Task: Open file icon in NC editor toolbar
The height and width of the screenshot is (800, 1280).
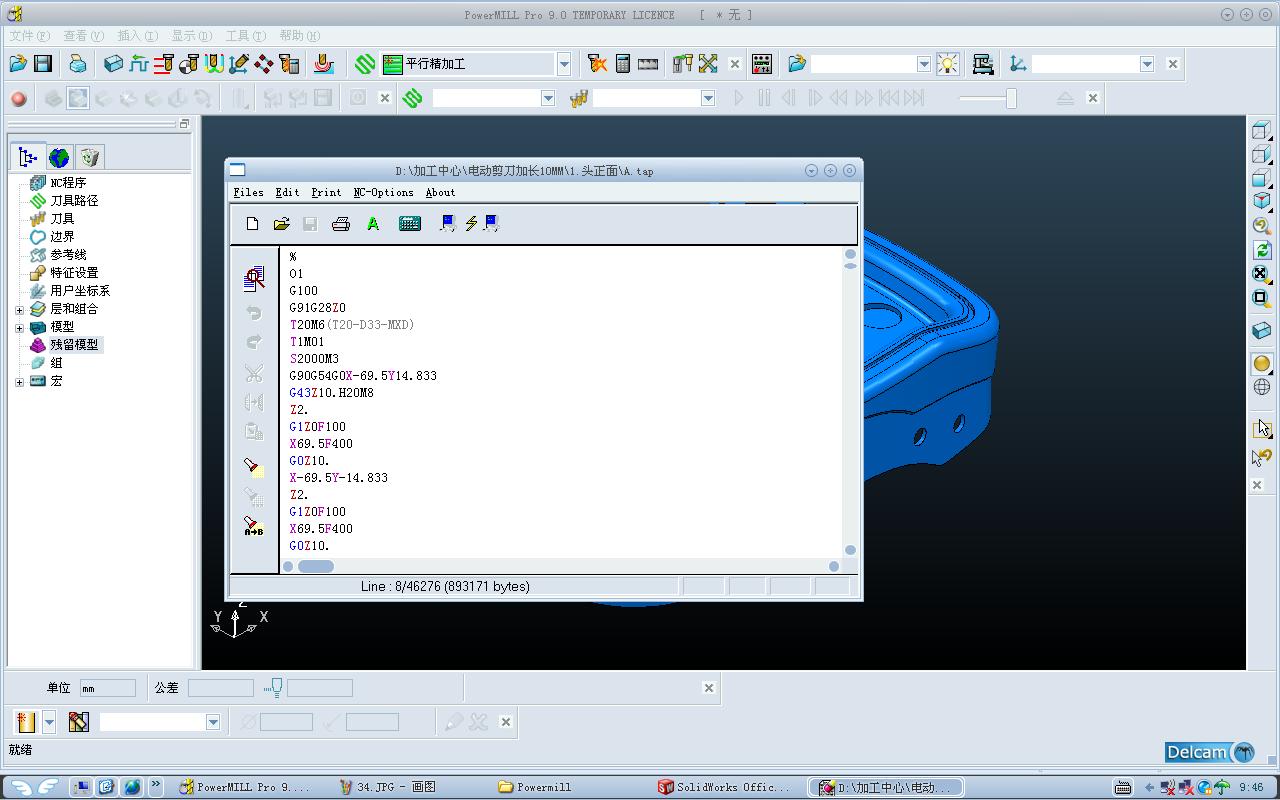Action: [282, 224]
